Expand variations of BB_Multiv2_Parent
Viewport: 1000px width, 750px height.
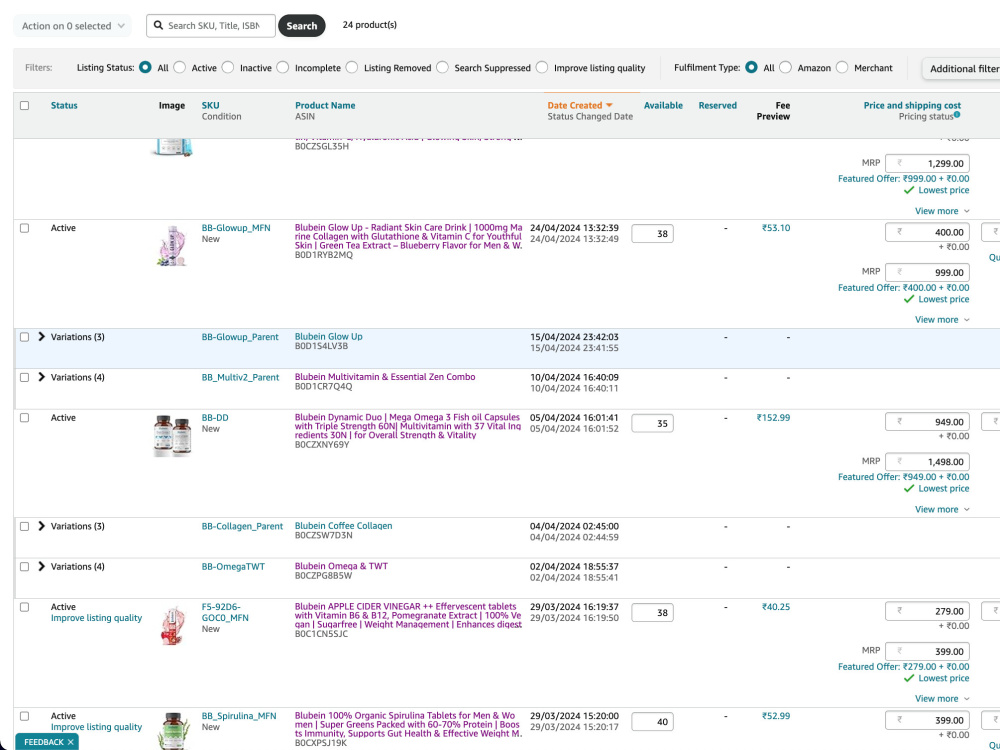coord(41,377)
